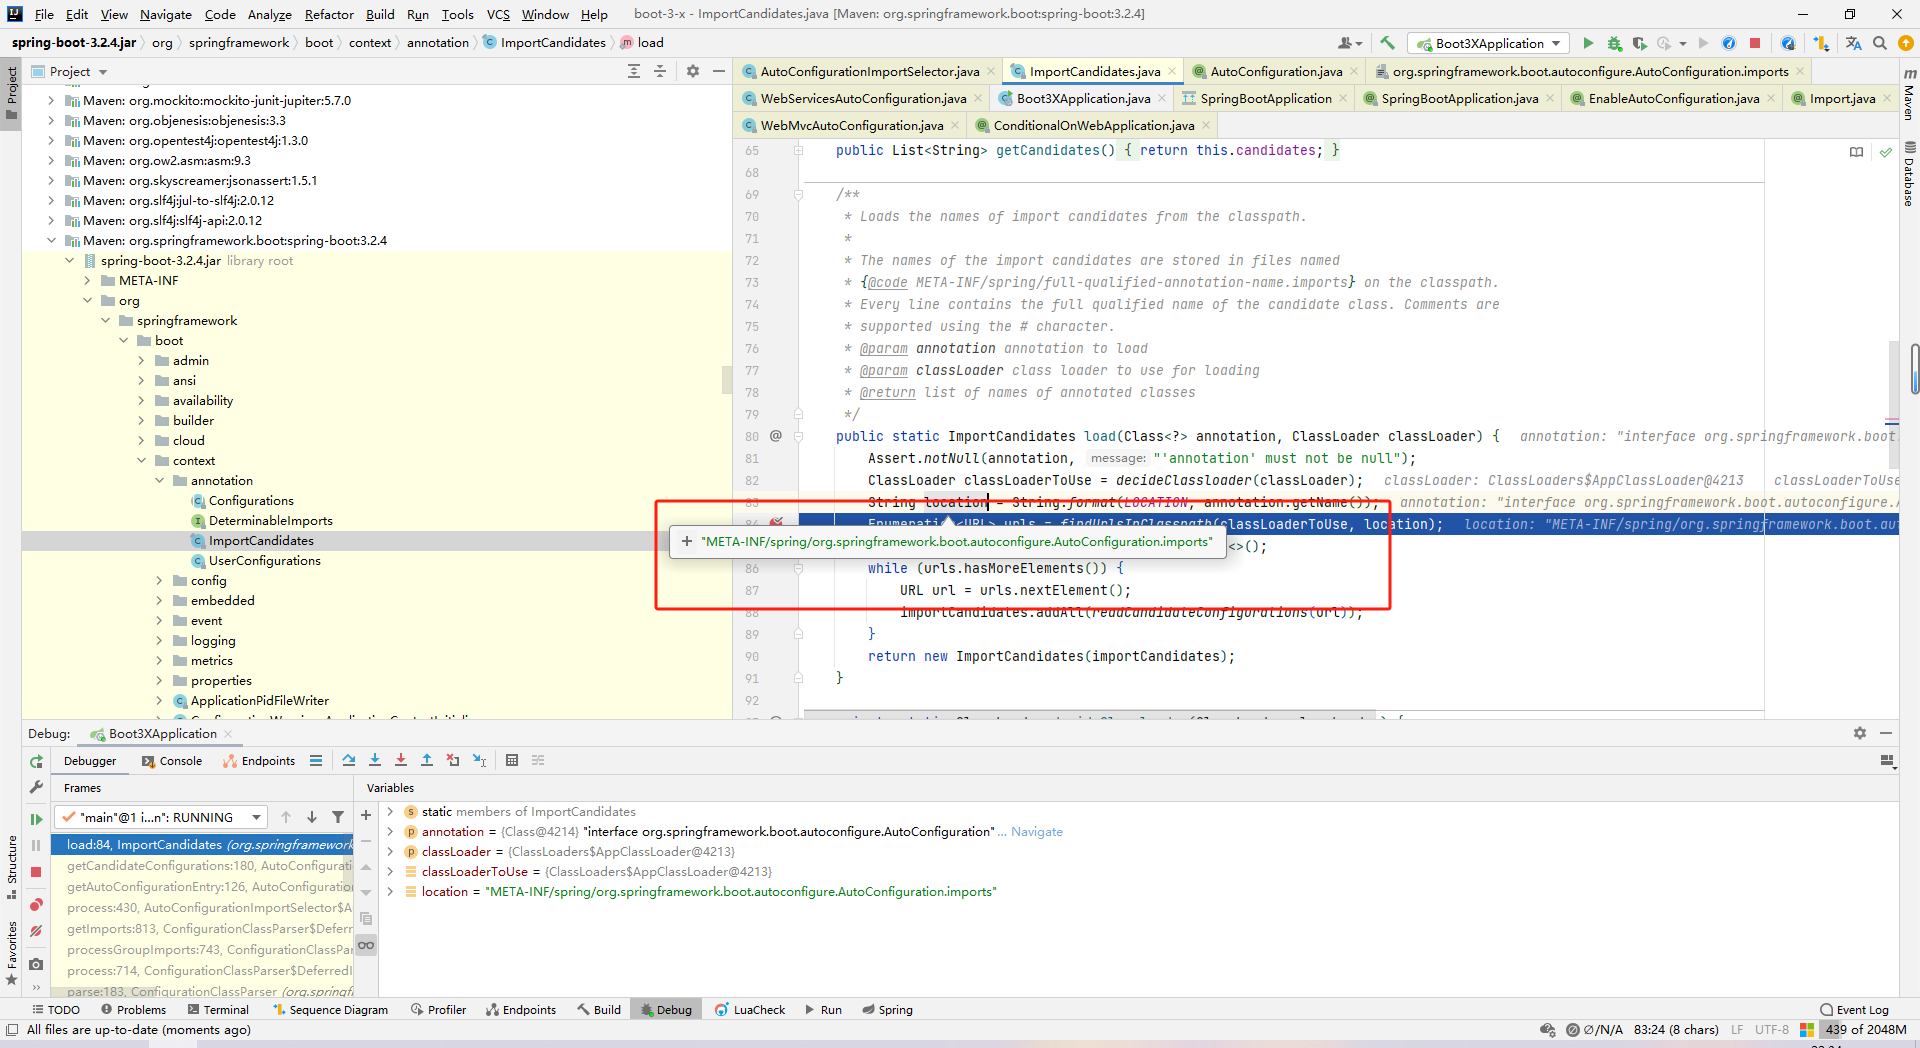The height and width of the screenshot is (1048, 1920).
Task: Open the Refactor menu
Action: point(329,14)
